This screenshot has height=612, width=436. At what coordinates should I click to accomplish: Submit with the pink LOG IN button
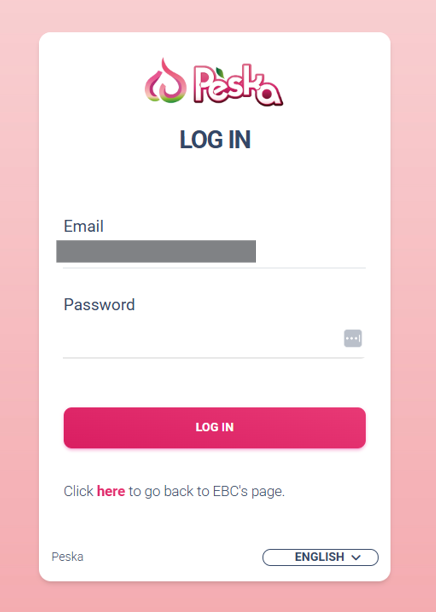(x=215, y=427)
